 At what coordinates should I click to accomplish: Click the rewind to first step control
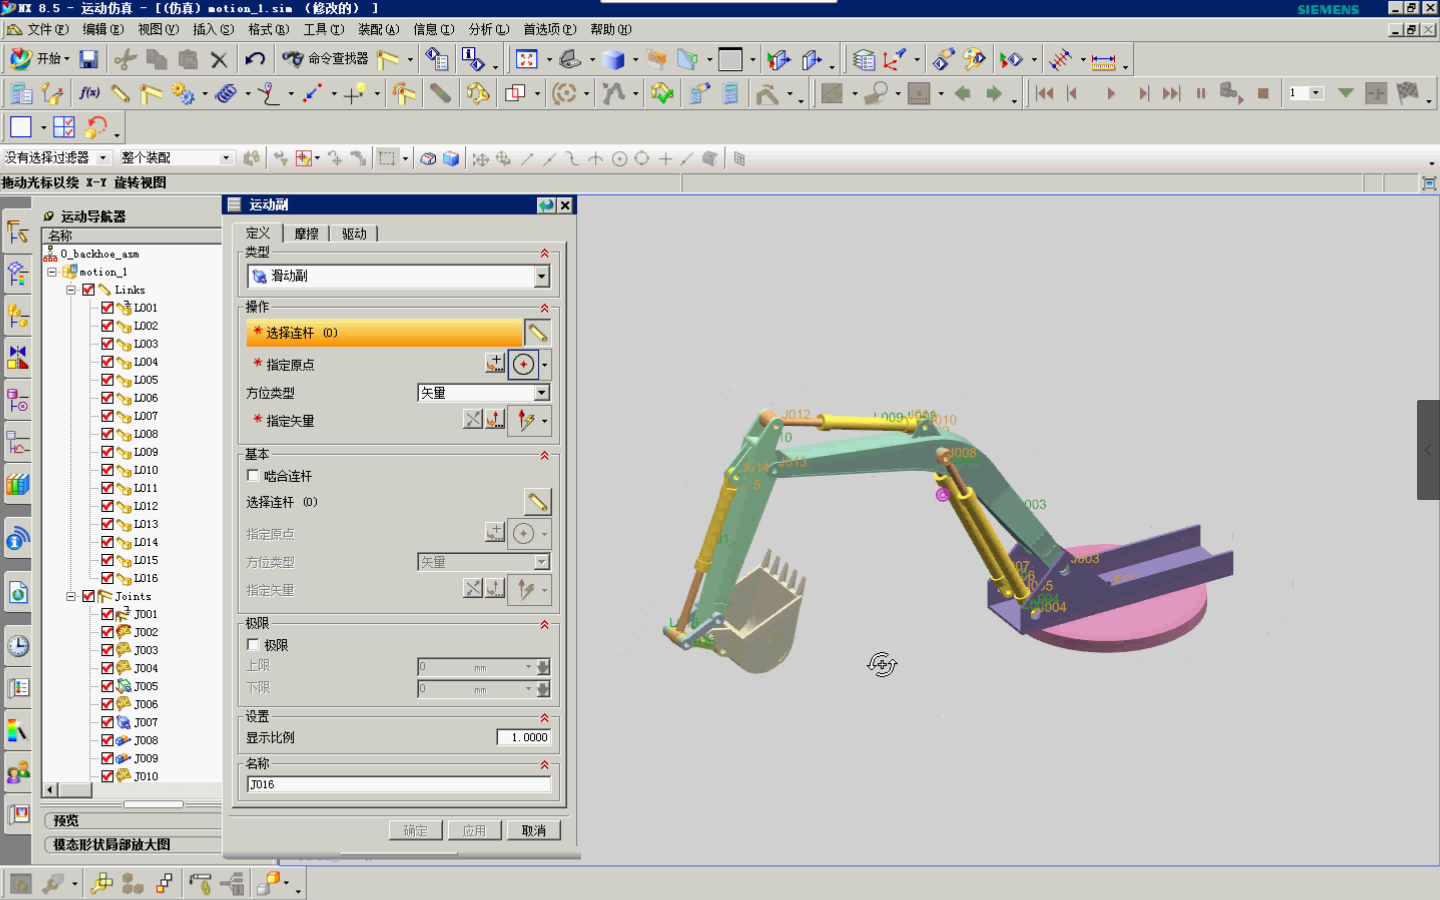1045,93
